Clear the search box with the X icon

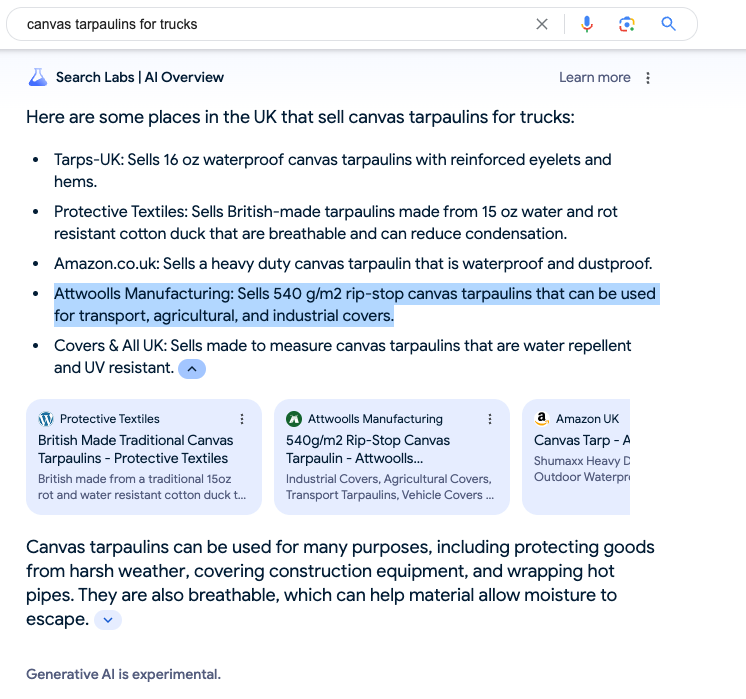pyautogui.click(x=541, y=24)
